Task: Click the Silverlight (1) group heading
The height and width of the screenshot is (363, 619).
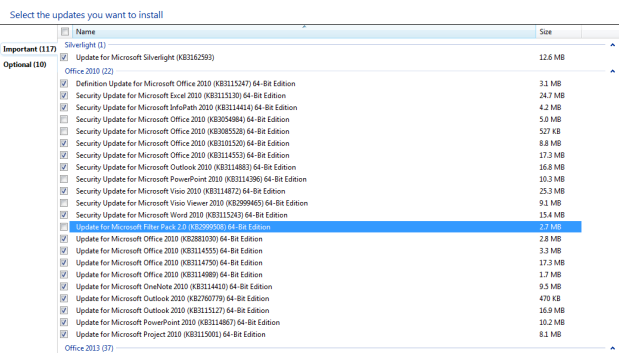Action: (85, 45)
